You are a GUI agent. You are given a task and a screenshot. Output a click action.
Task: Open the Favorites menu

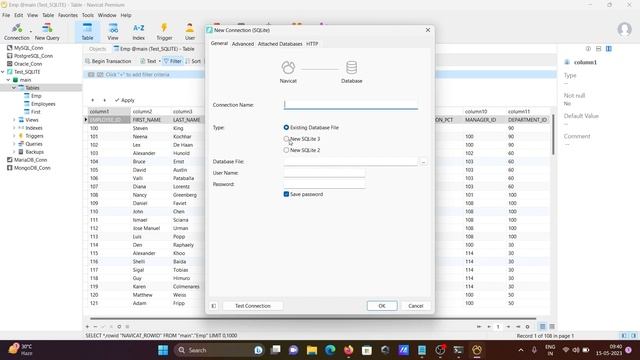(x=68, y=15)
